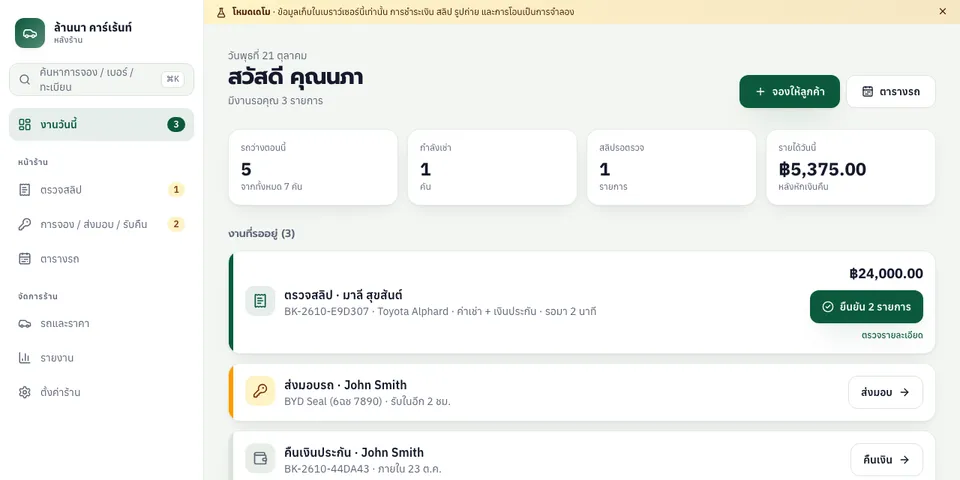Click ส่งมอบรถ · John Smith title
Image resolution: width=960 pixels, height=480 pixels.
(345, 385)
